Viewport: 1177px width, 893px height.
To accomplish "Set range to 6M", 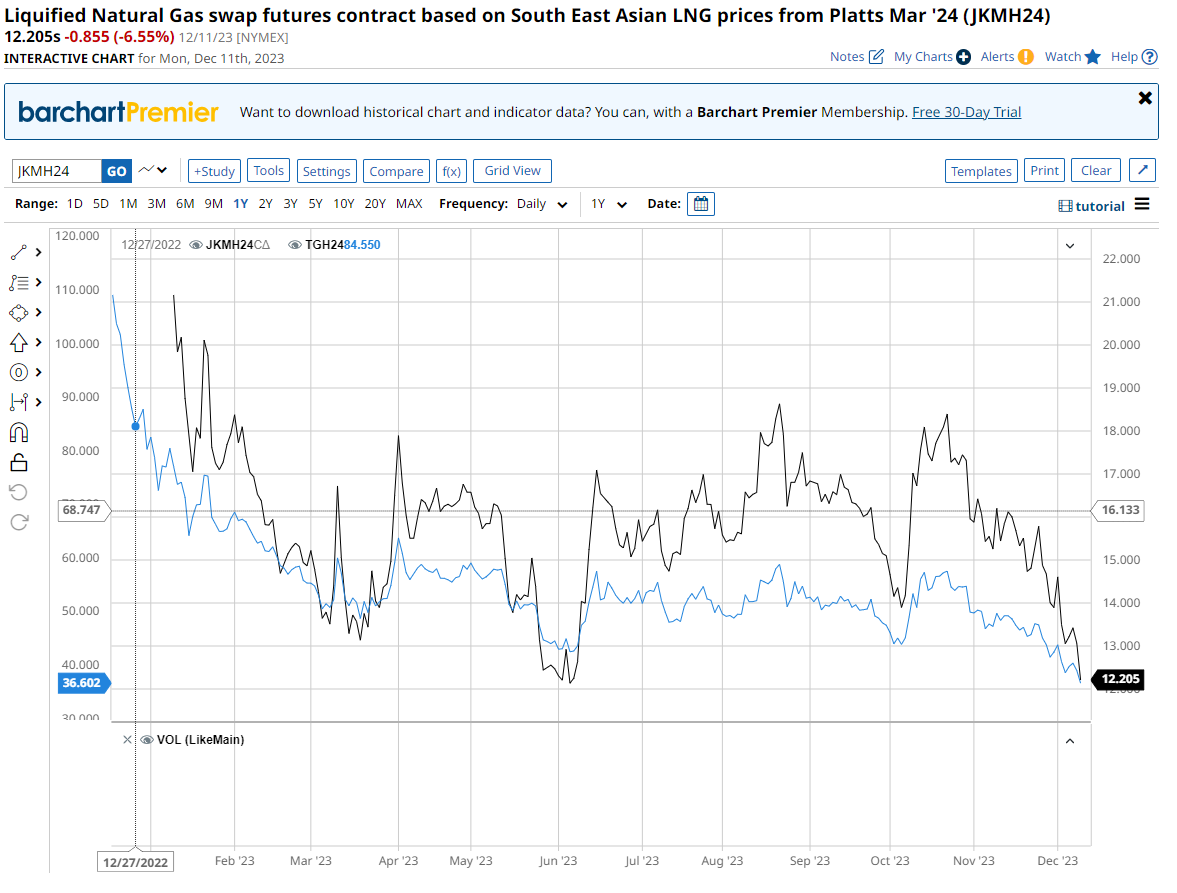I will pos(185,204).
